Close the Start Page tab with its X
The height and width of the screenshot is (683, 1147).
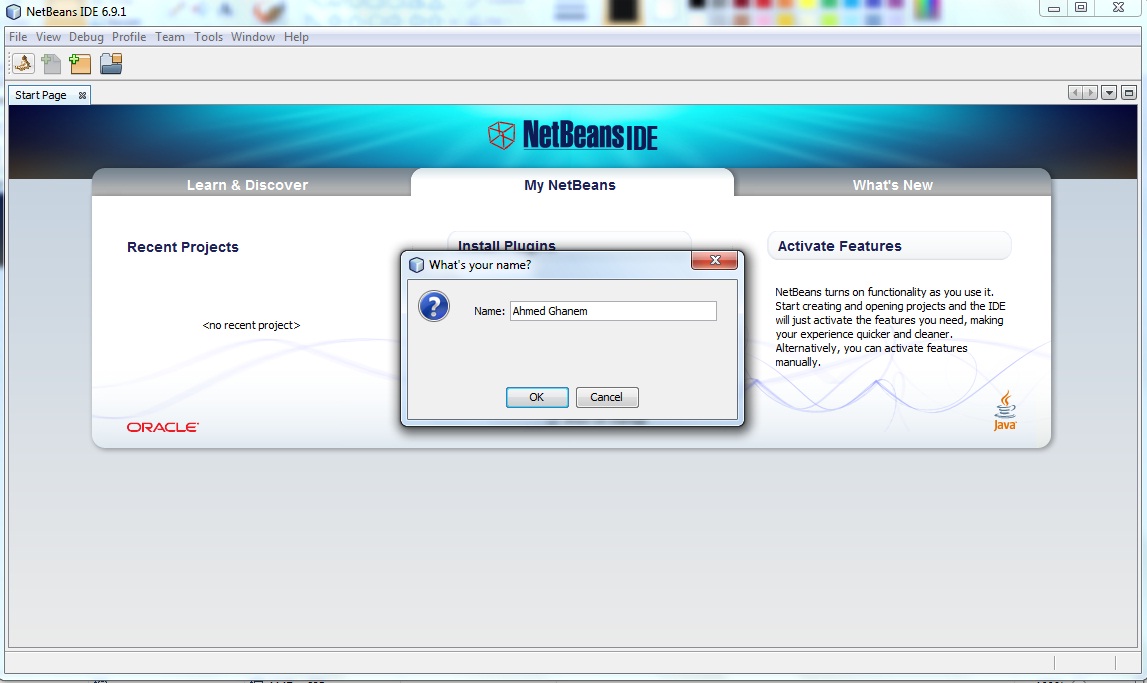[x=83, y=95]
